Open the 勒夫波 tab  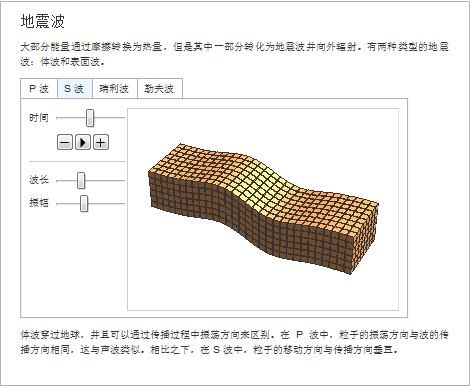tap(160, 89)
